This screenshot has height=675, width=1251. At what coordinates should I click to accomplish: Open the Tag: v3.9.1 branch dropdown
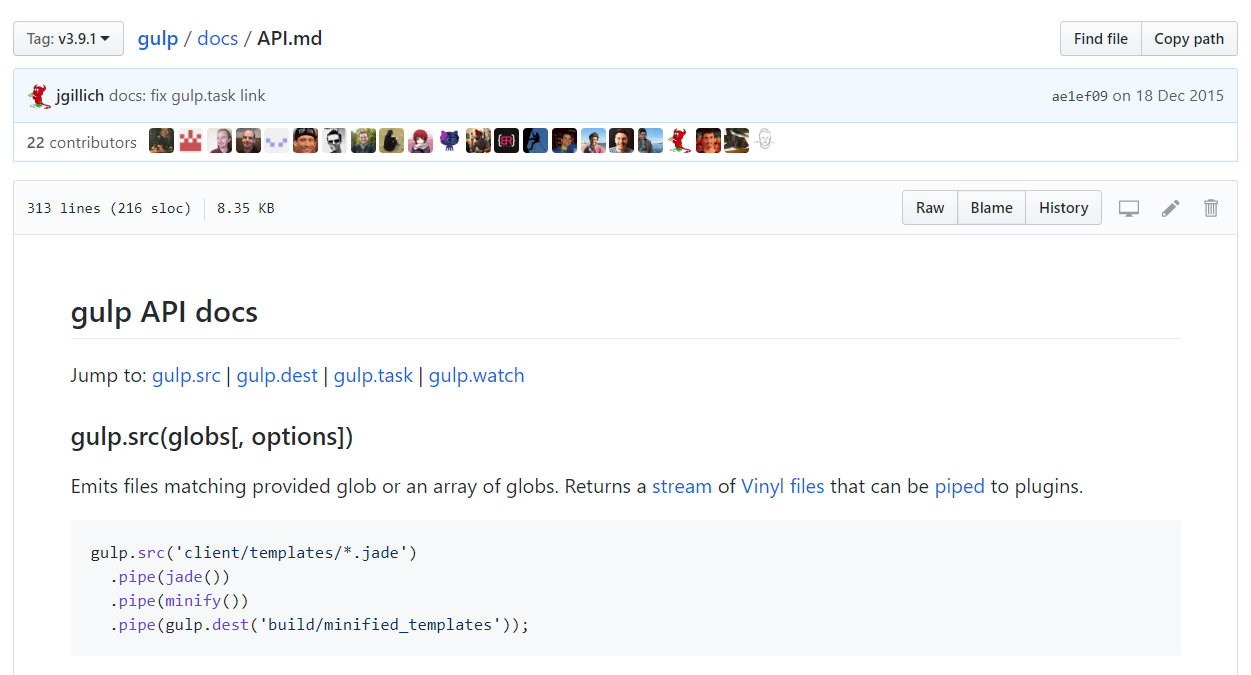pyautogui.click(x=68, y=39)
